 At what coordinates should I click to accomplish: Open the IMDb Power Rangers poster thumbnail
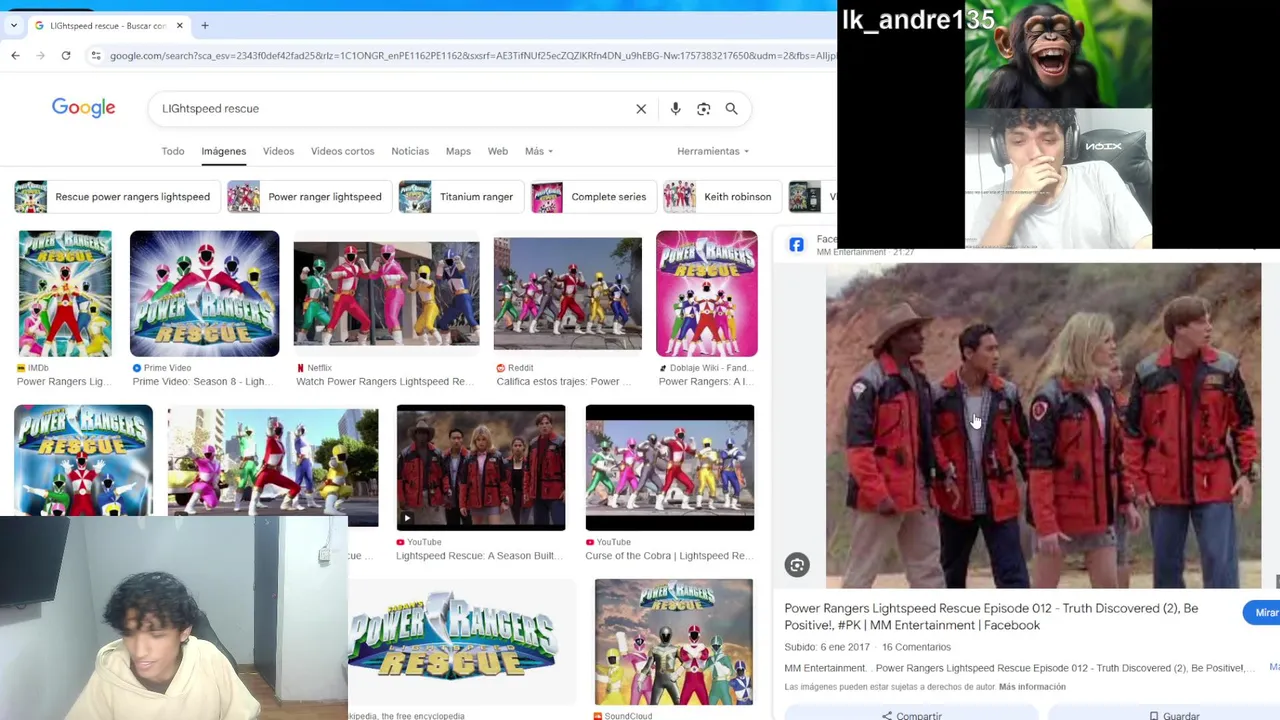pos(65,293)
